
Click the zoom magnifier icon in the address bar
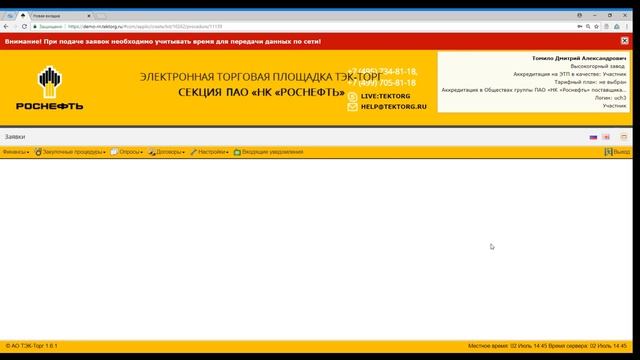click(588, 27)
